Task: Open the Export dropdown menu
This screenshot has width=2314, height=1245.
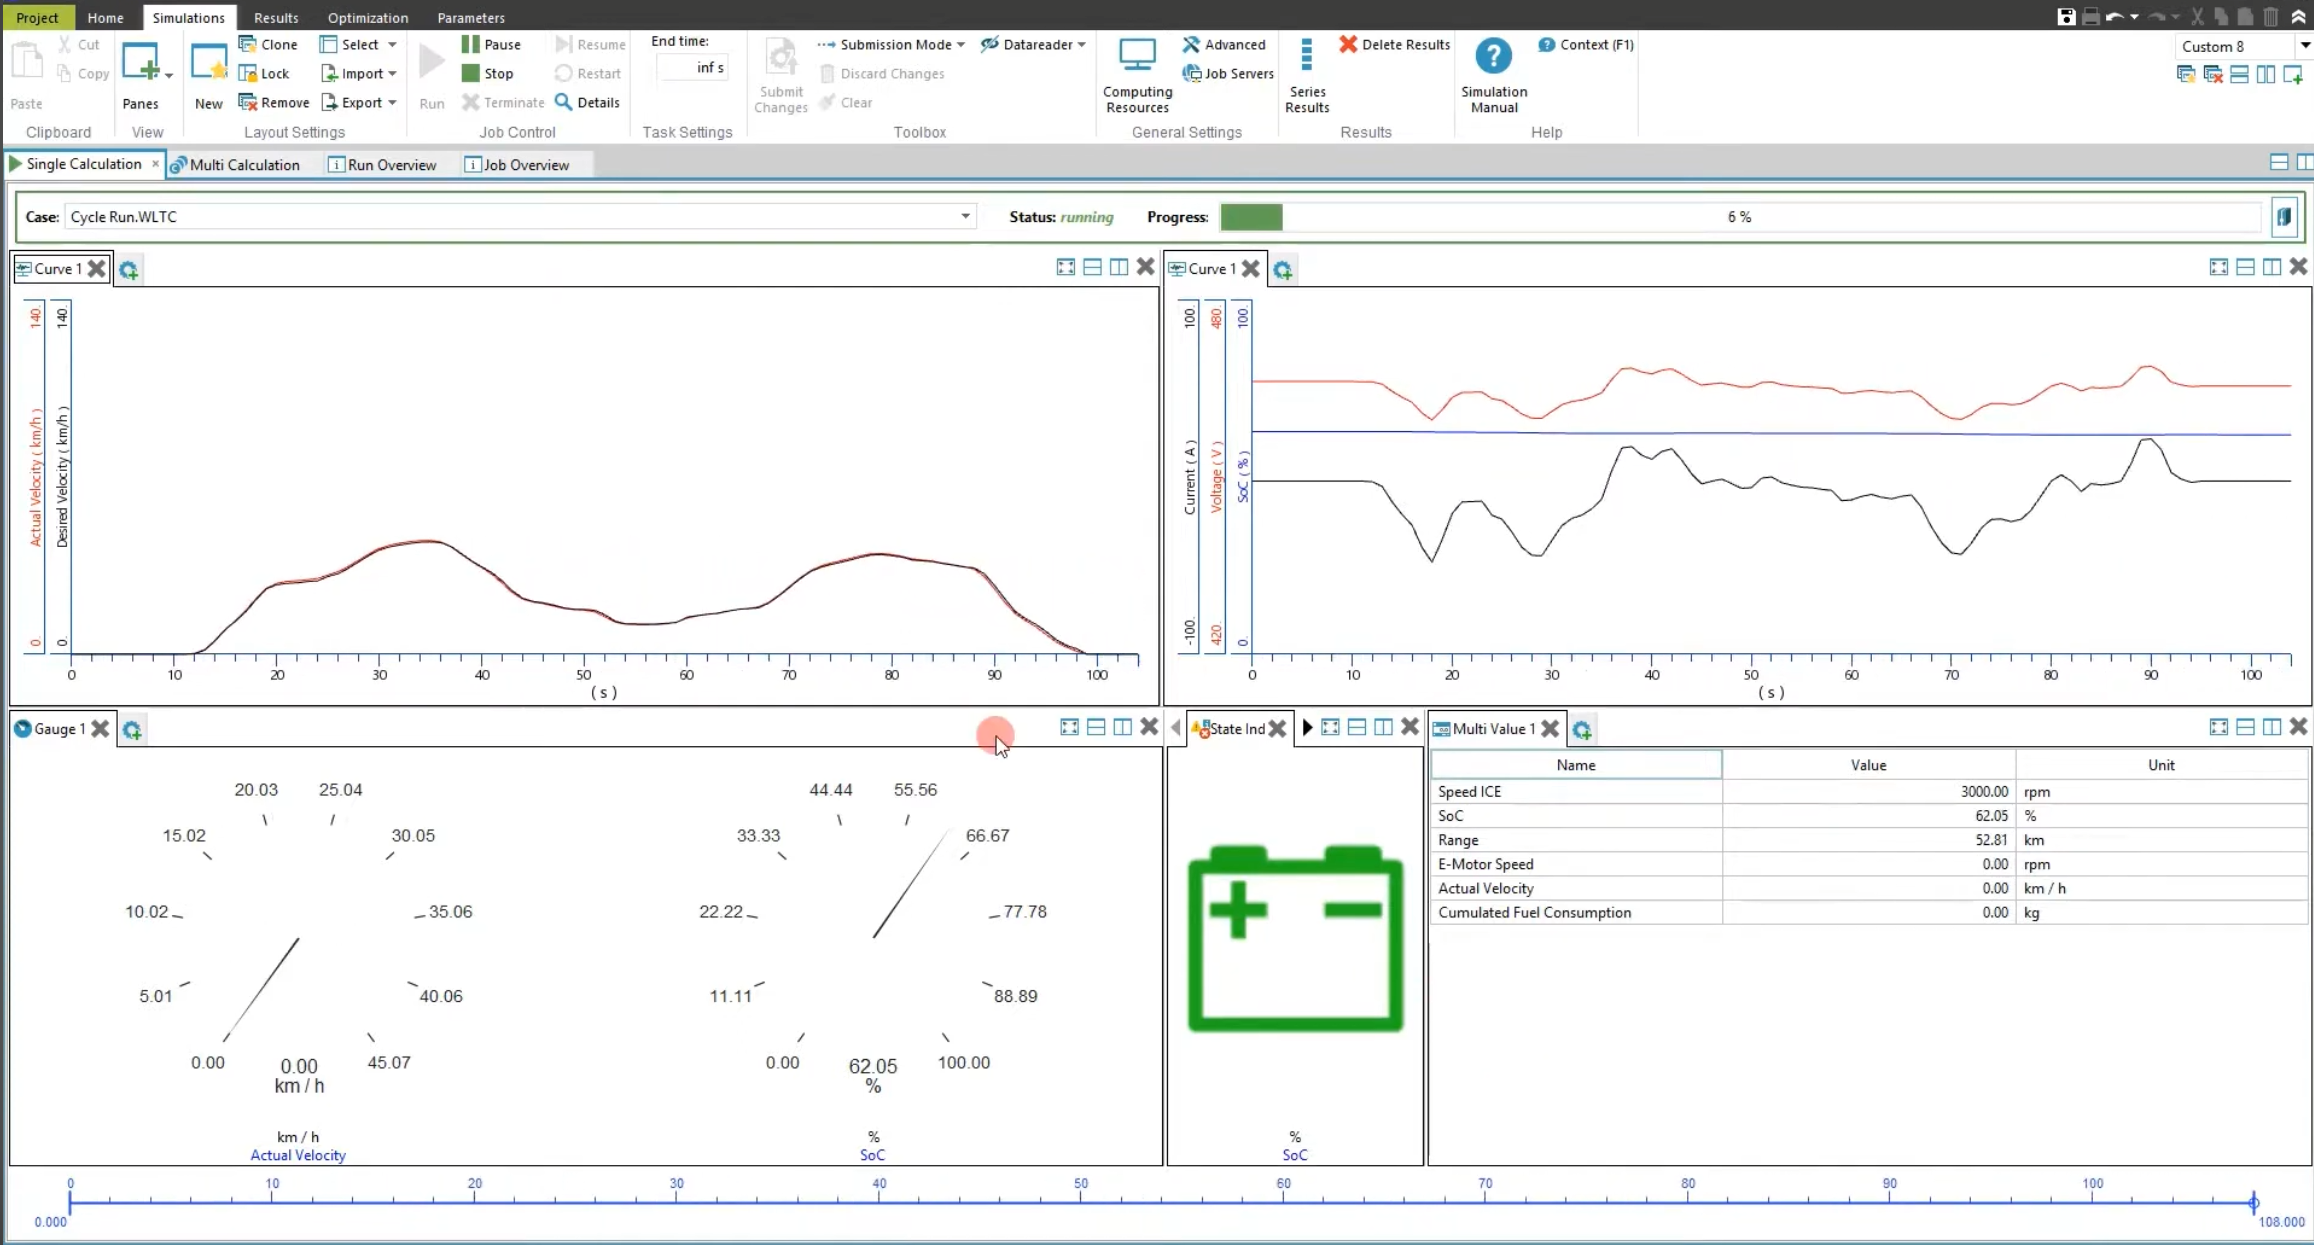Action: coord(392,102)
